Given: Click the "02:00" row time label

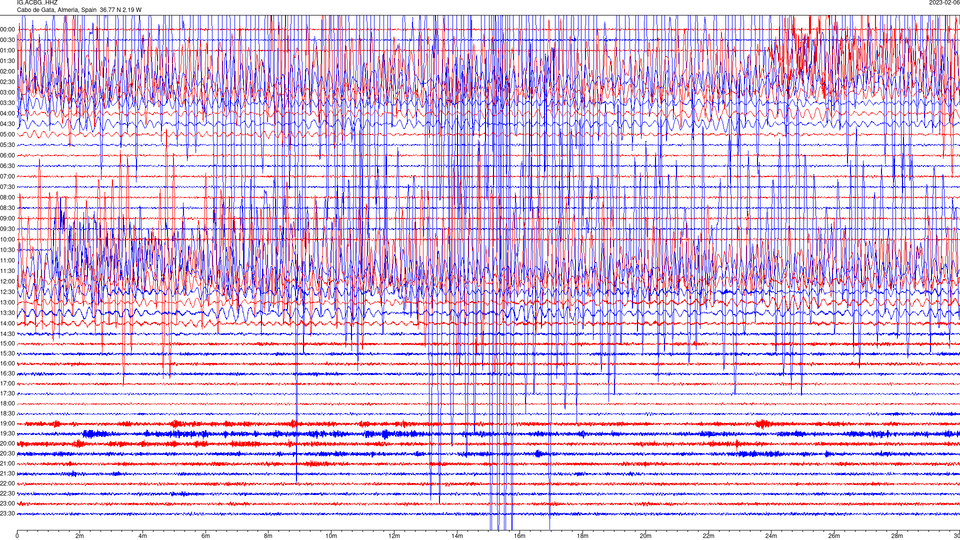Looking at the screenshot, I should [x=7, y=72].
